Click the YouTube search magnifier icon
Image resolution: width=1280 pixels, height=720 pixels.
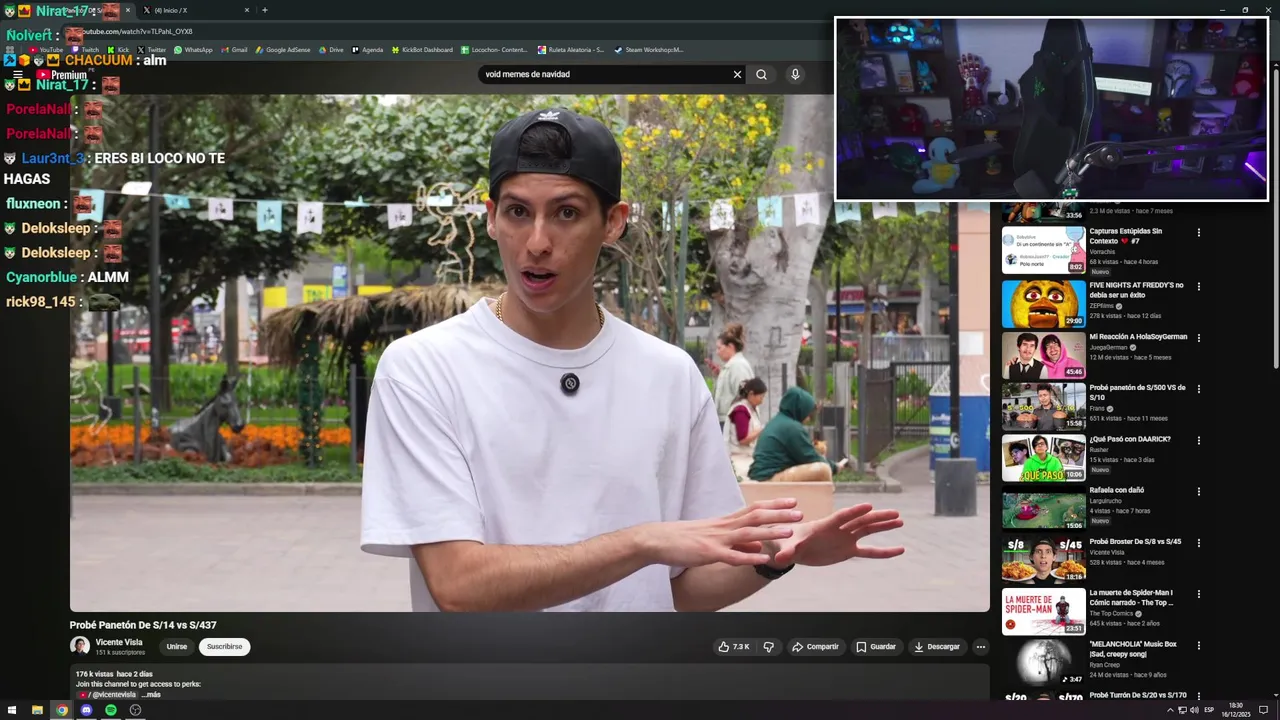click(761, 74)
